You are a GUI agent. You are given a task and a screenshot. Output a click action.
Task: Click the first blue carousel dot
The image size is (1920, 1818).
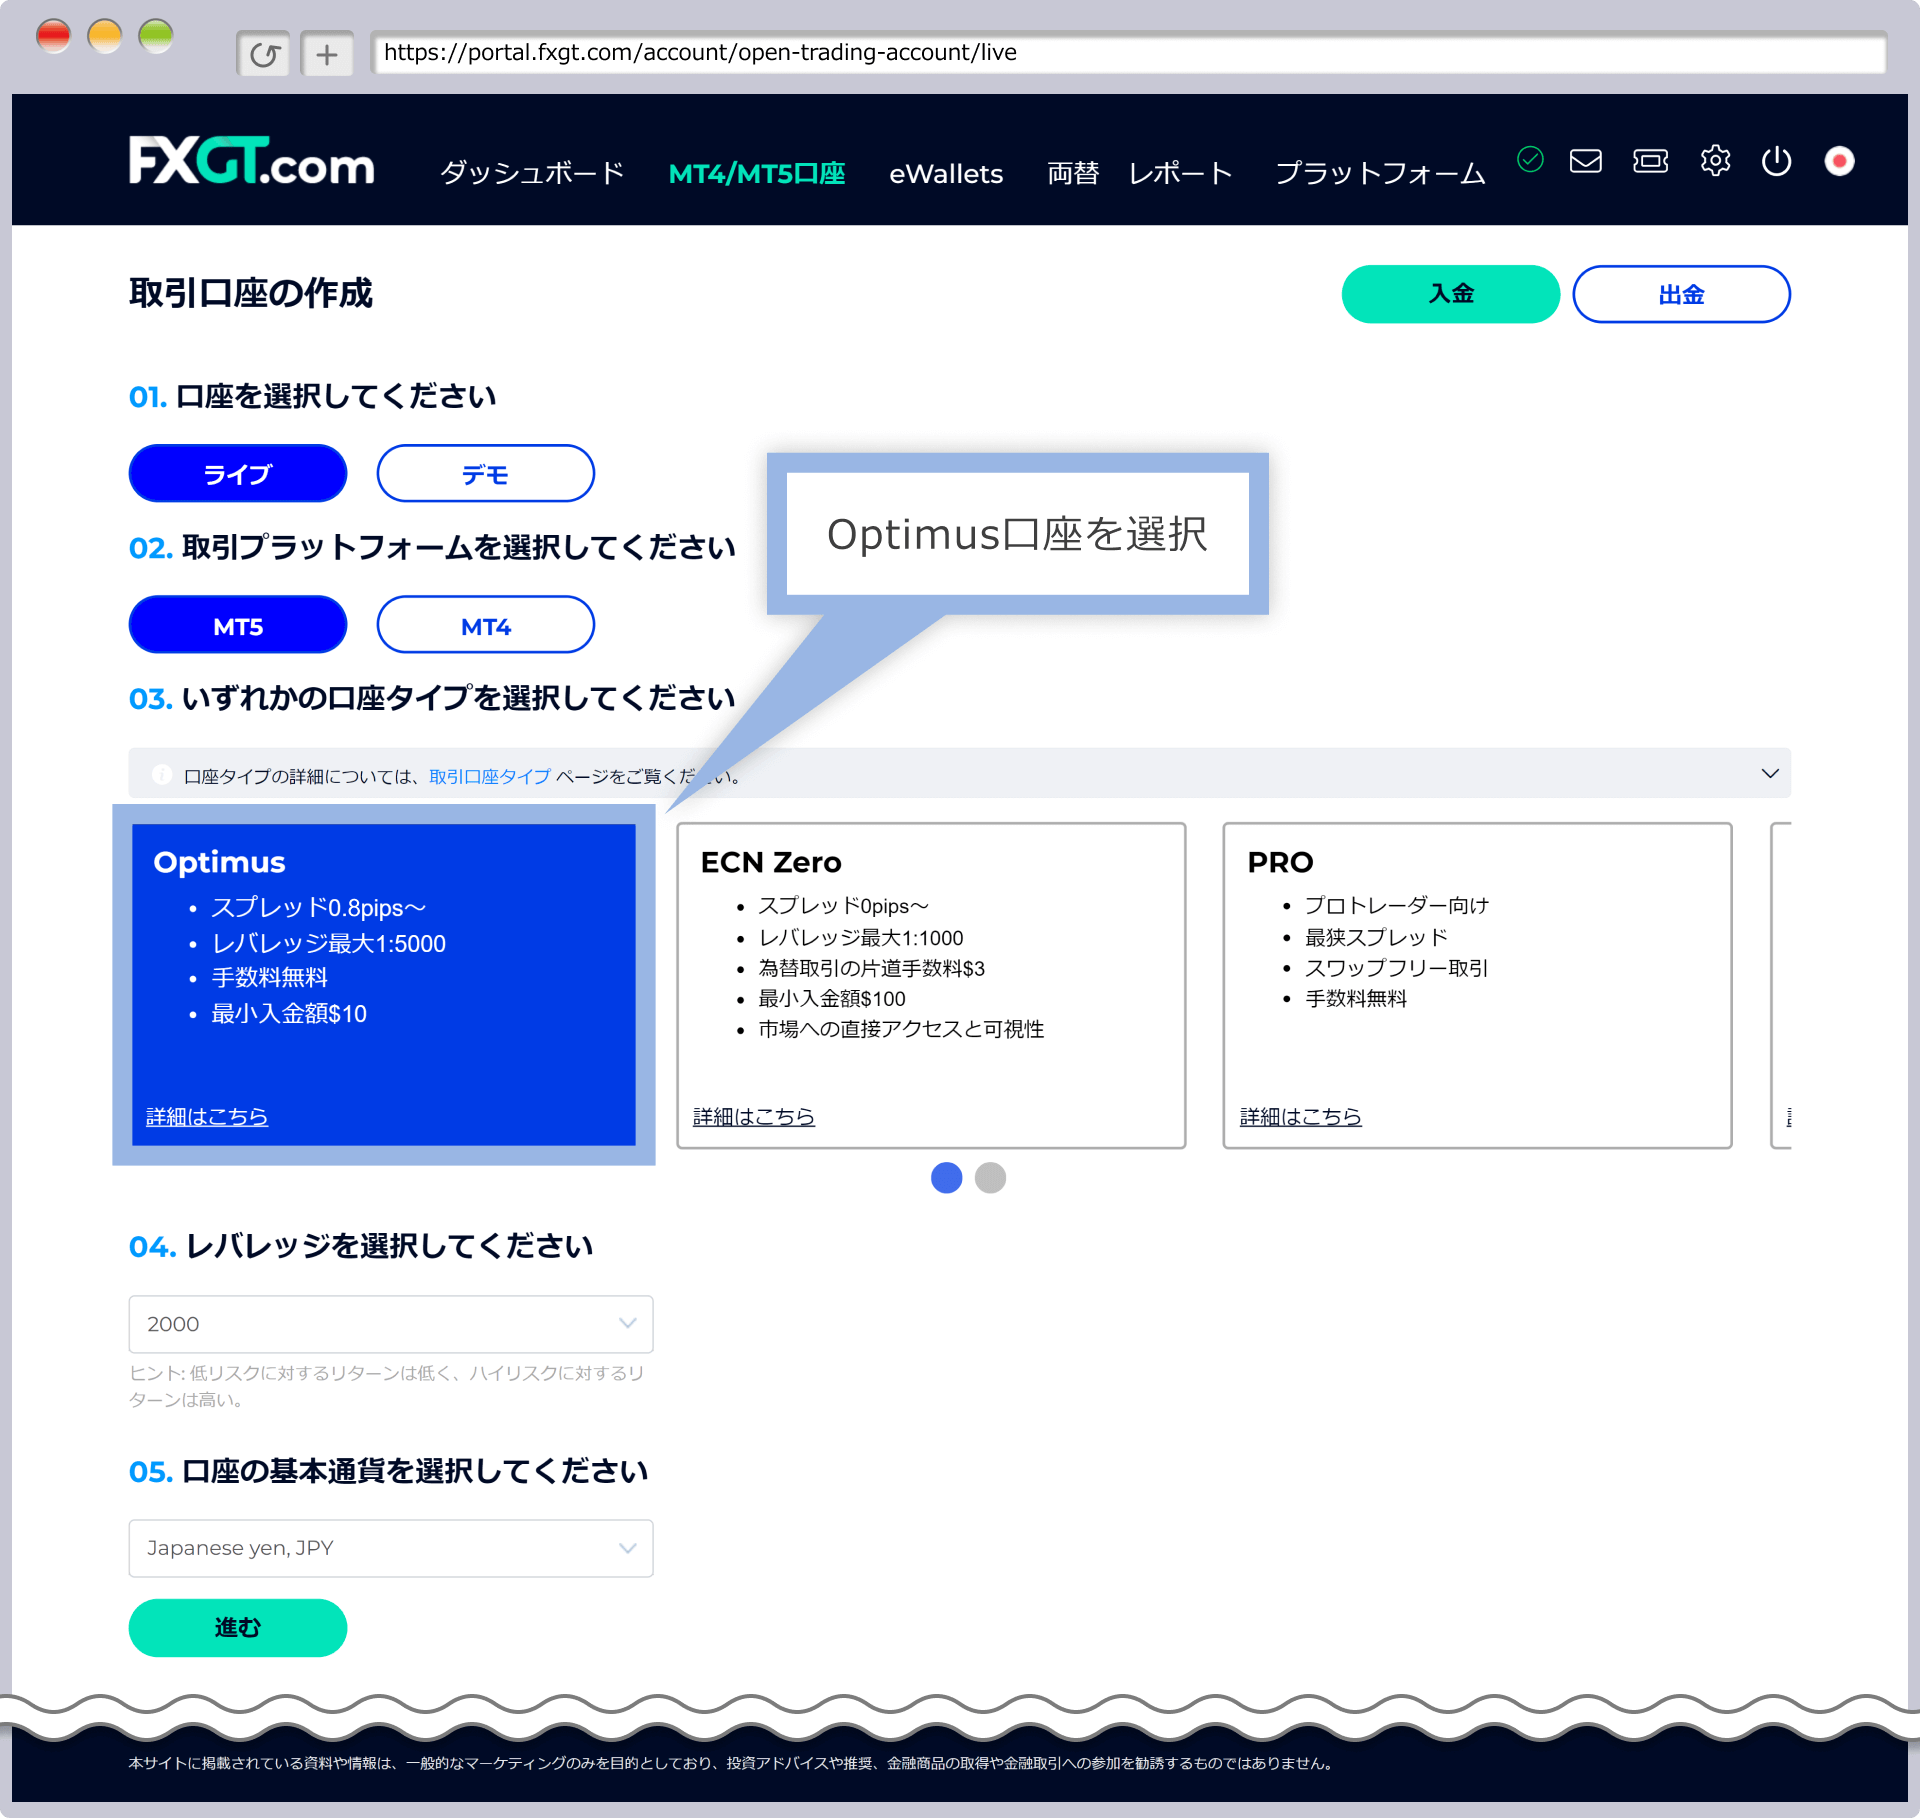(946, 1178)
